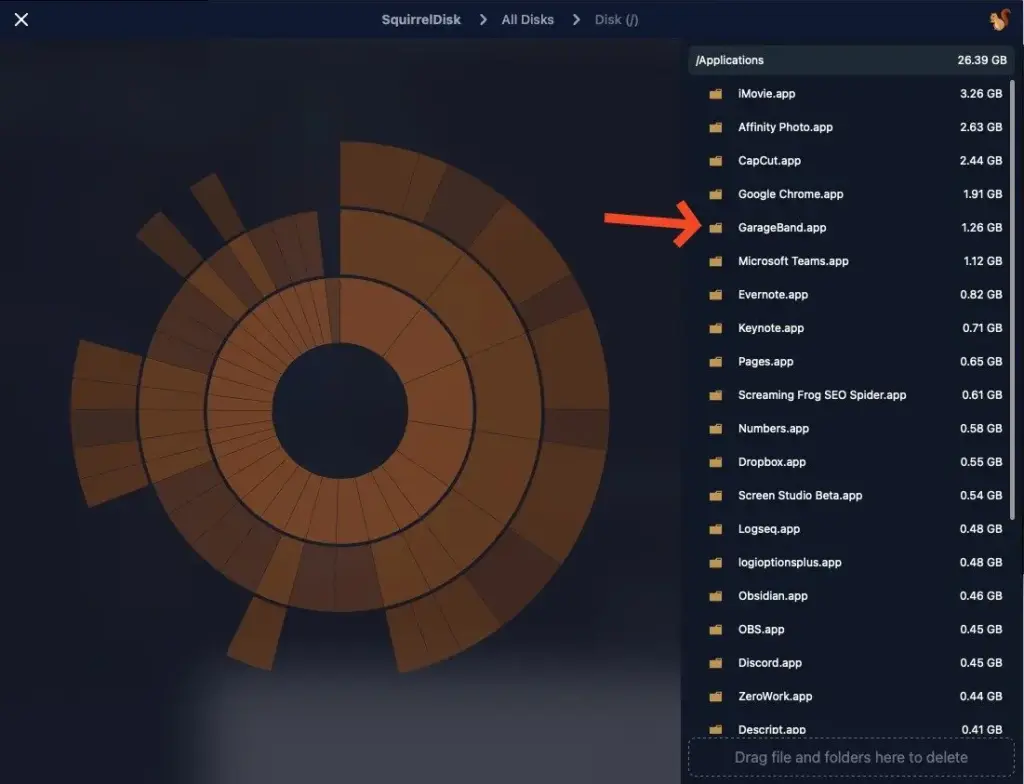
Task: Select Keynote.app name
Action: [x=771, y=328]
